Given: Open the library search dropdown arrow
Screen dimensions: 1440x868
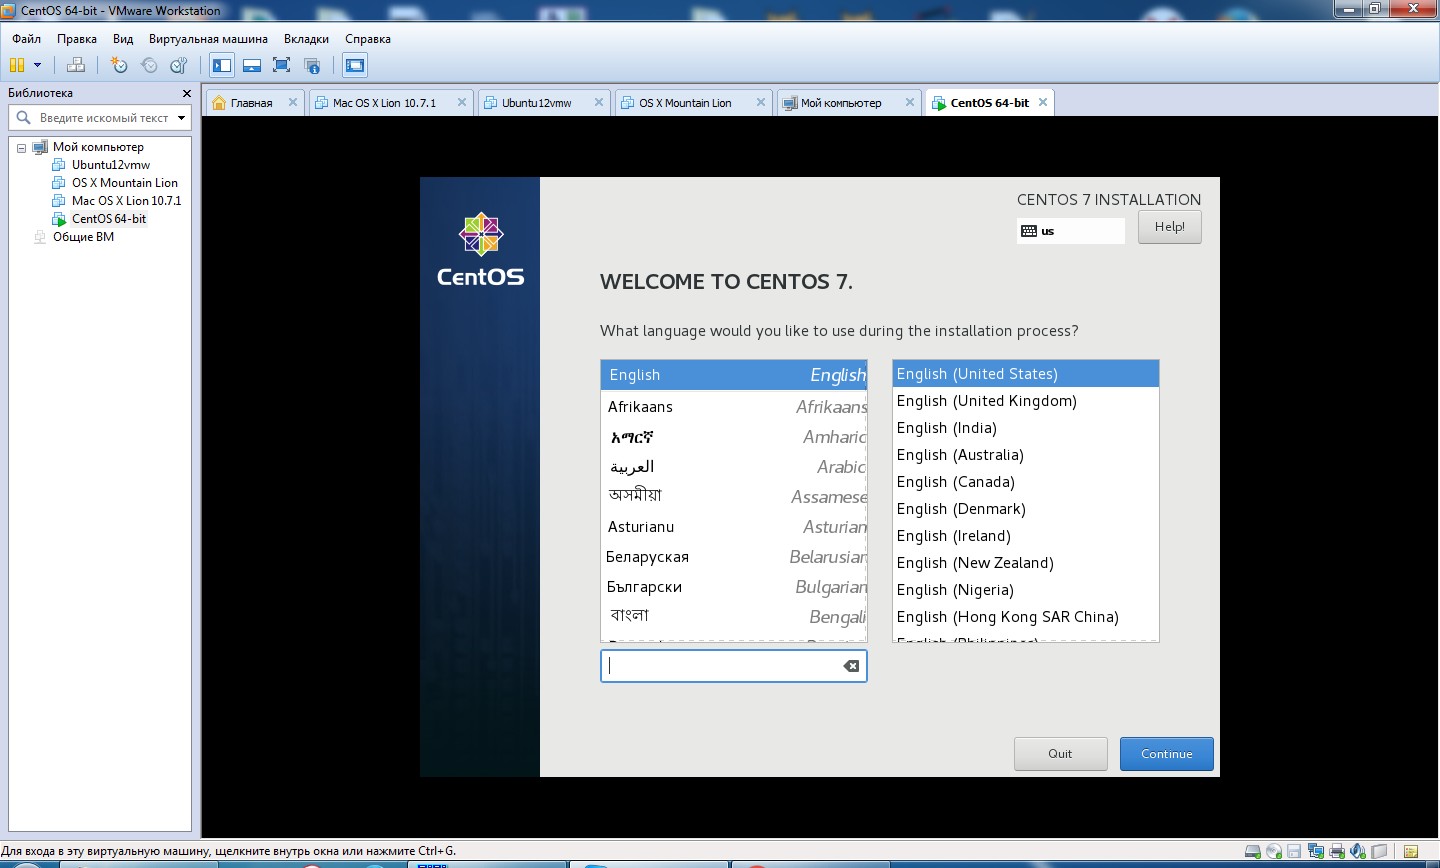Looking at the screenshot, I should tap(181, 118).
